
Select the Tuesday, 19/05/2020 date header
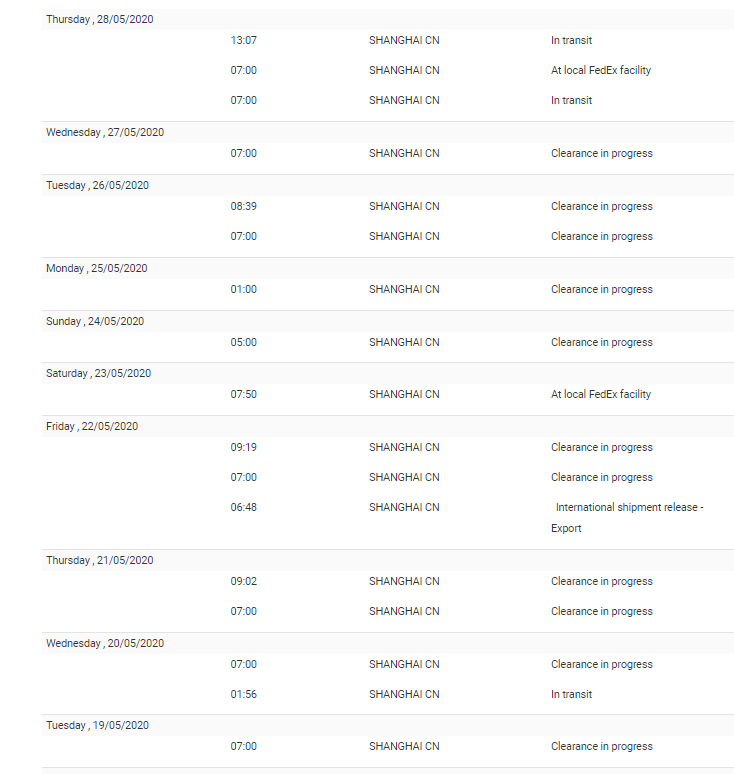point(97,726)
